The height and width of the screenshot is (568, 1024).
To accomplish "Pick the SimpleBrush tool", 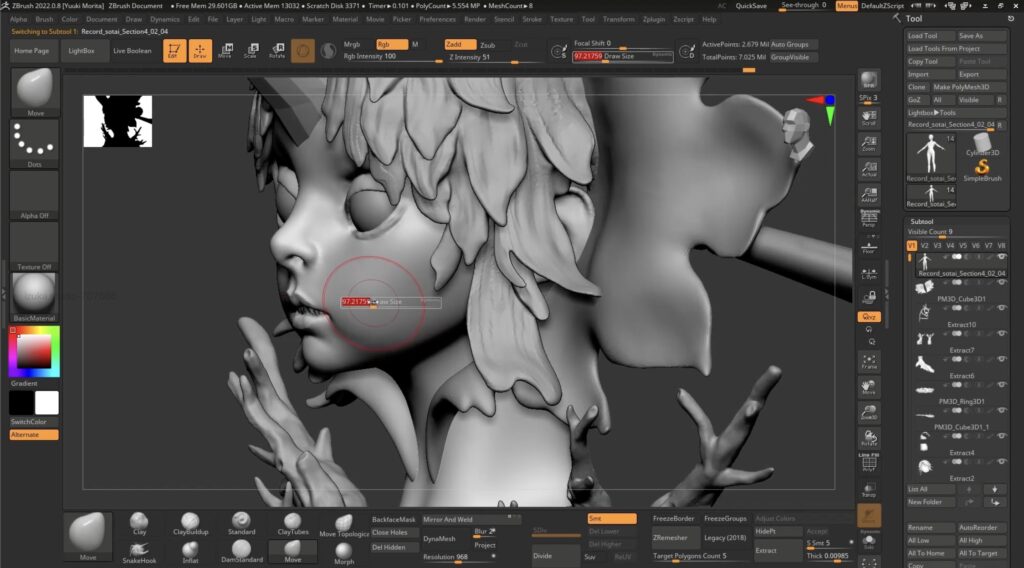I will pos(984,170).
